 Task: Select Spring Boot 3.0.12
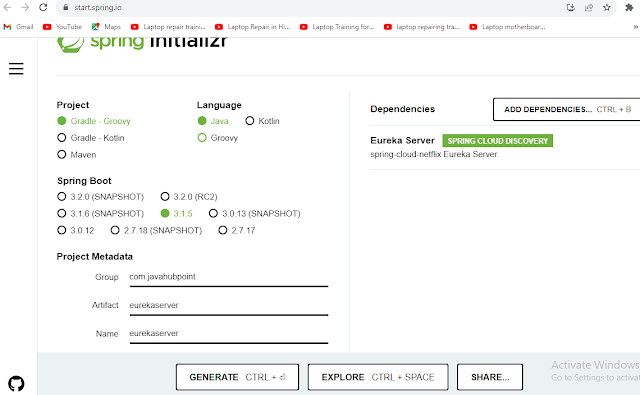coord(76,231)
